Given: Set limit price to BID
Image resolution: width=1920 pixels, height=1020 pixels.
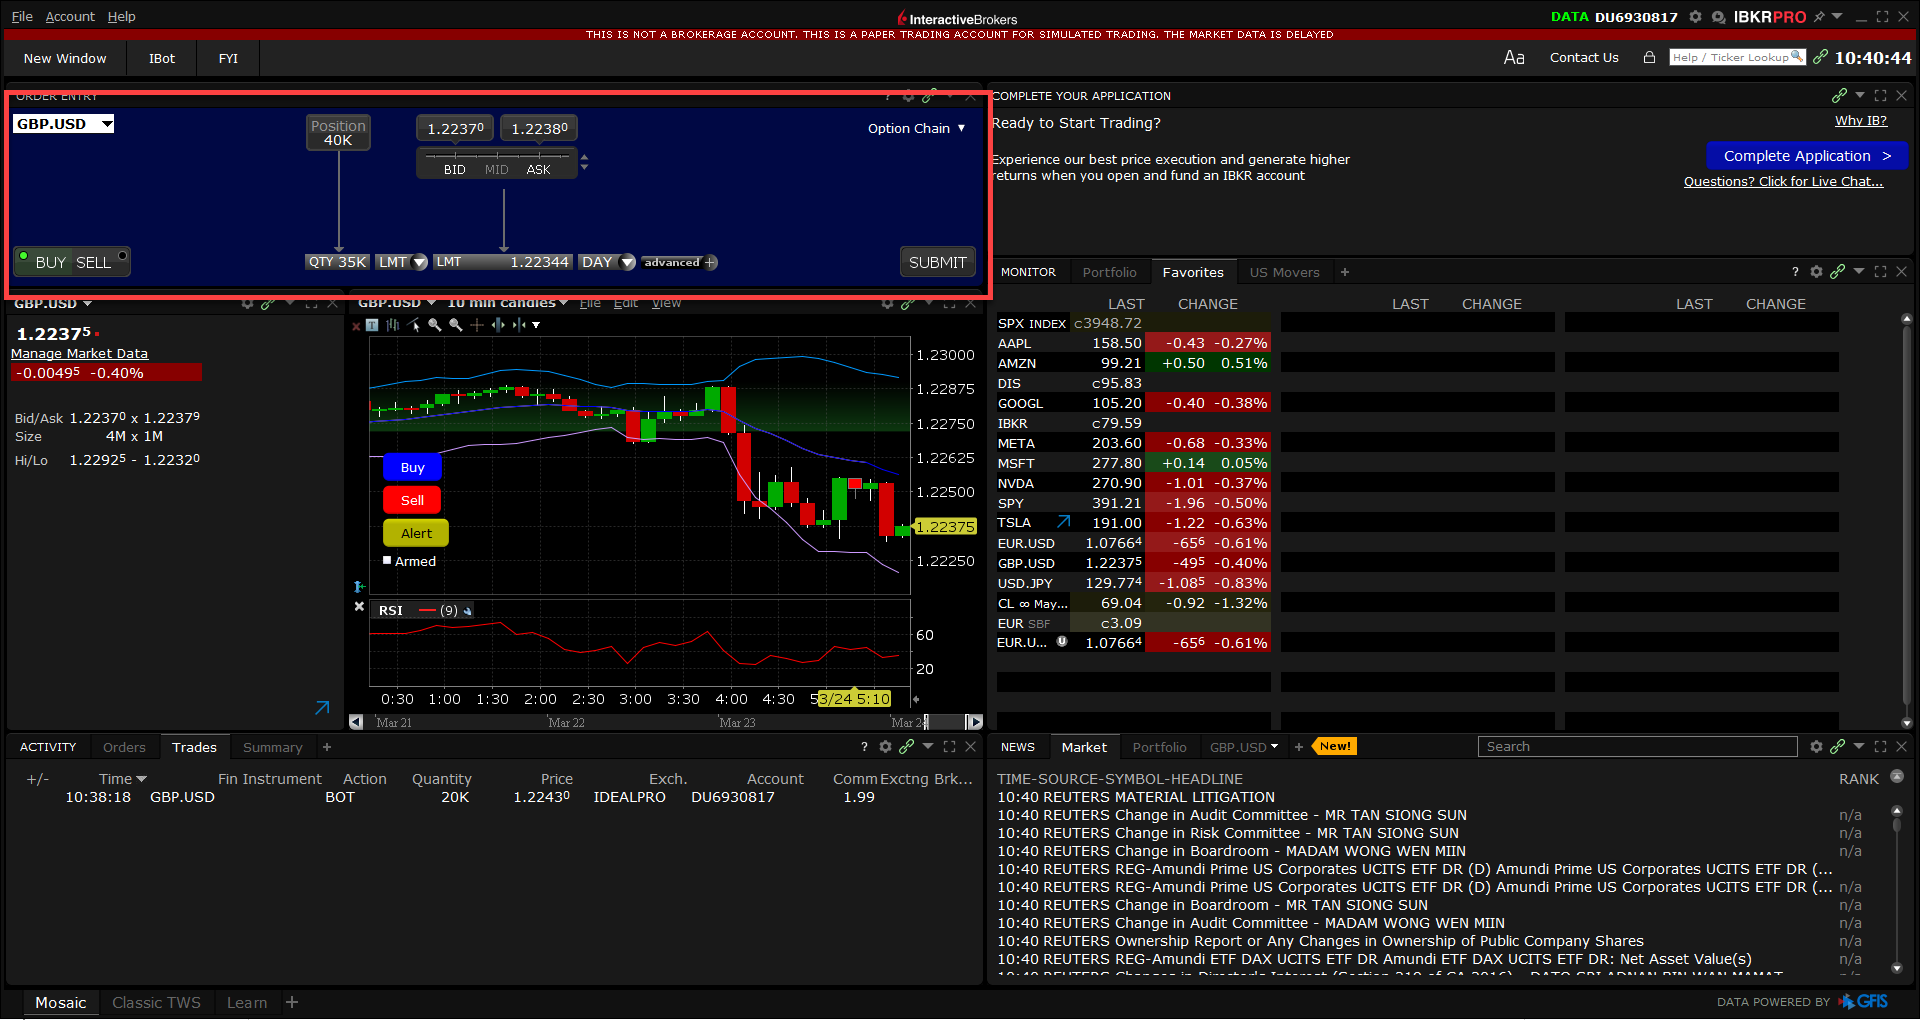Looking at the screenshot, I should pos(455,169).
